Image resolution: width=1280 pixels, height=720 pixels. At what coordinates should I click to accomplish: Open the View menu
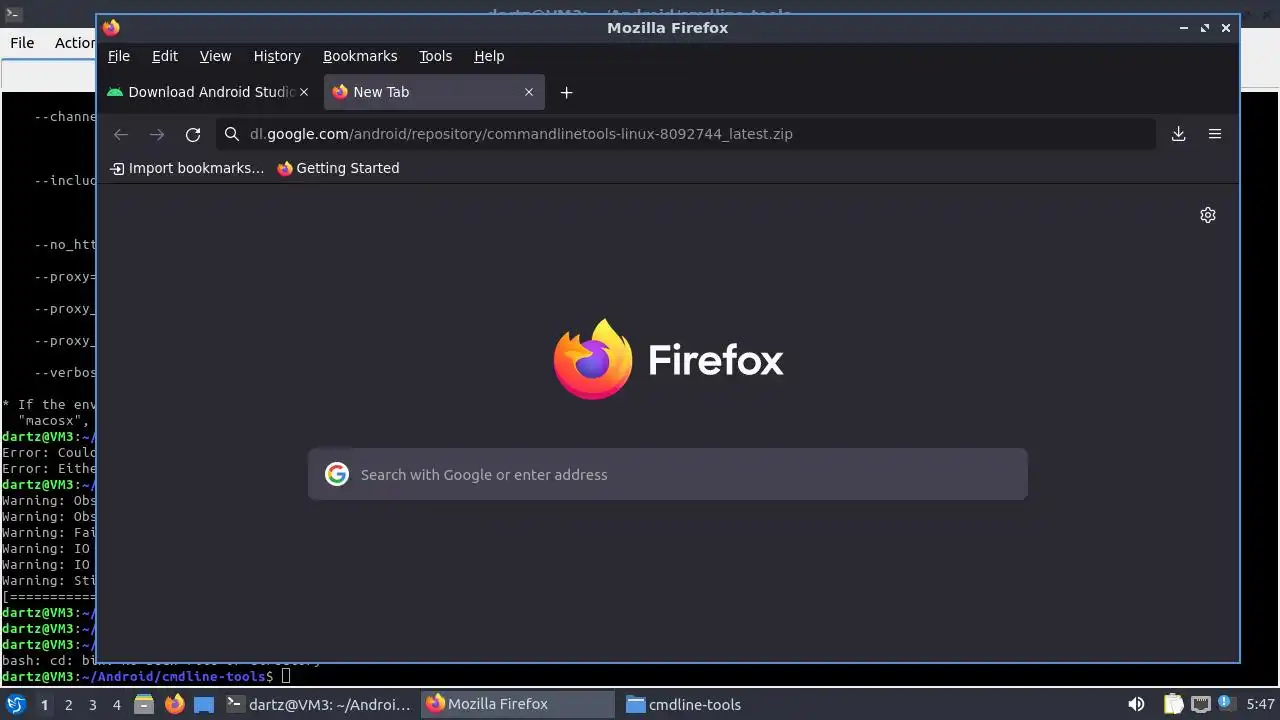(215, 56)
